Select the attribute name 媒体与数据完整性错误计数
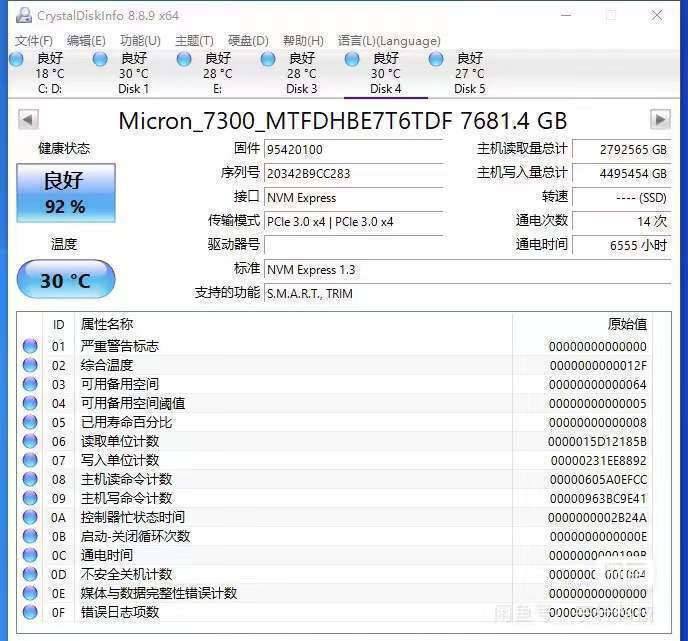This screenshot has width=688, height=641. [x=159, y=593]
